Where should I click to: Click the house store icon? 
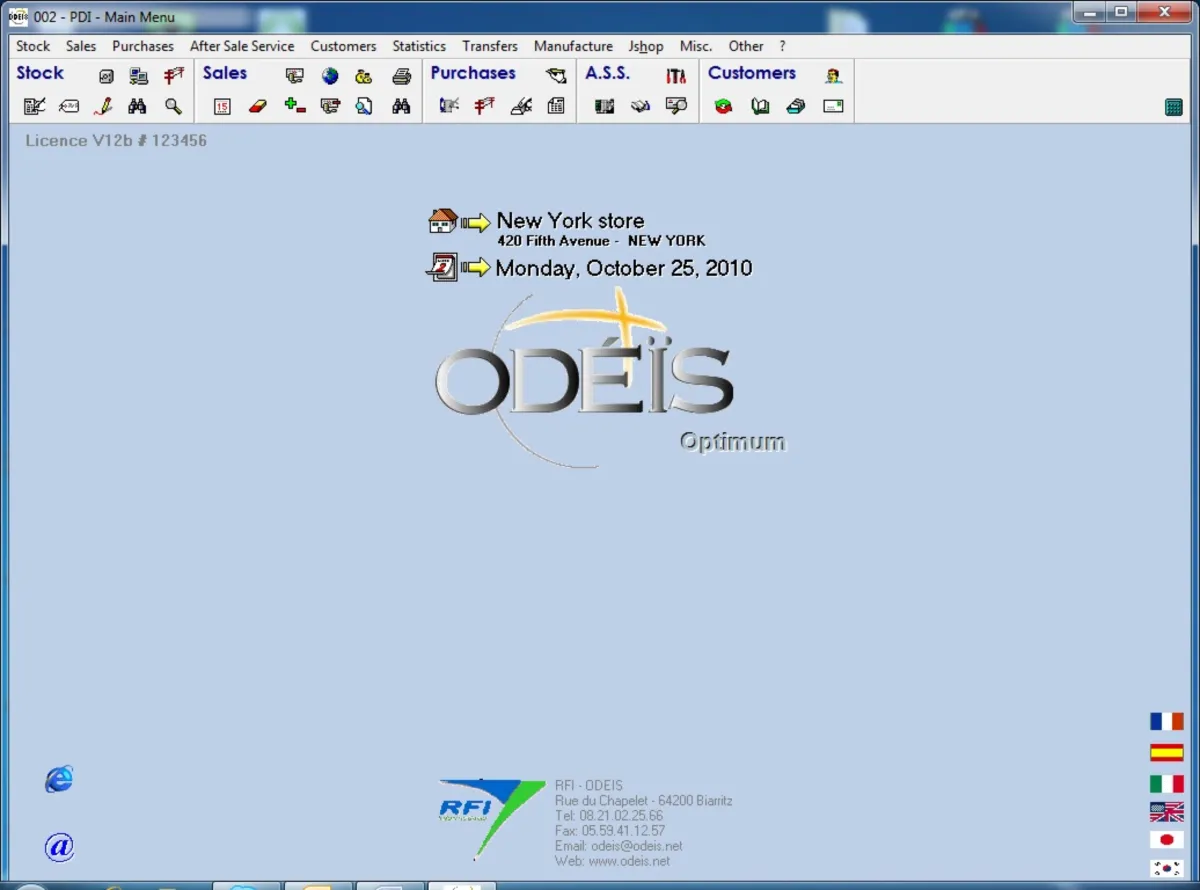tap(442, 221)
